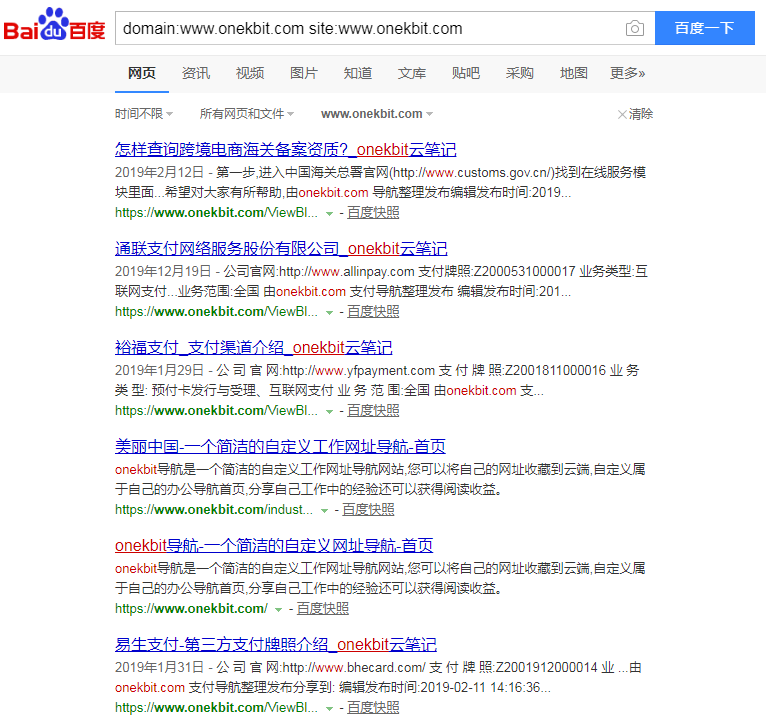The width and height of the screenshot is (766, 725).
Task: Expand arrow beside 海关备案资质 result URL
Action: pos(329,213)
